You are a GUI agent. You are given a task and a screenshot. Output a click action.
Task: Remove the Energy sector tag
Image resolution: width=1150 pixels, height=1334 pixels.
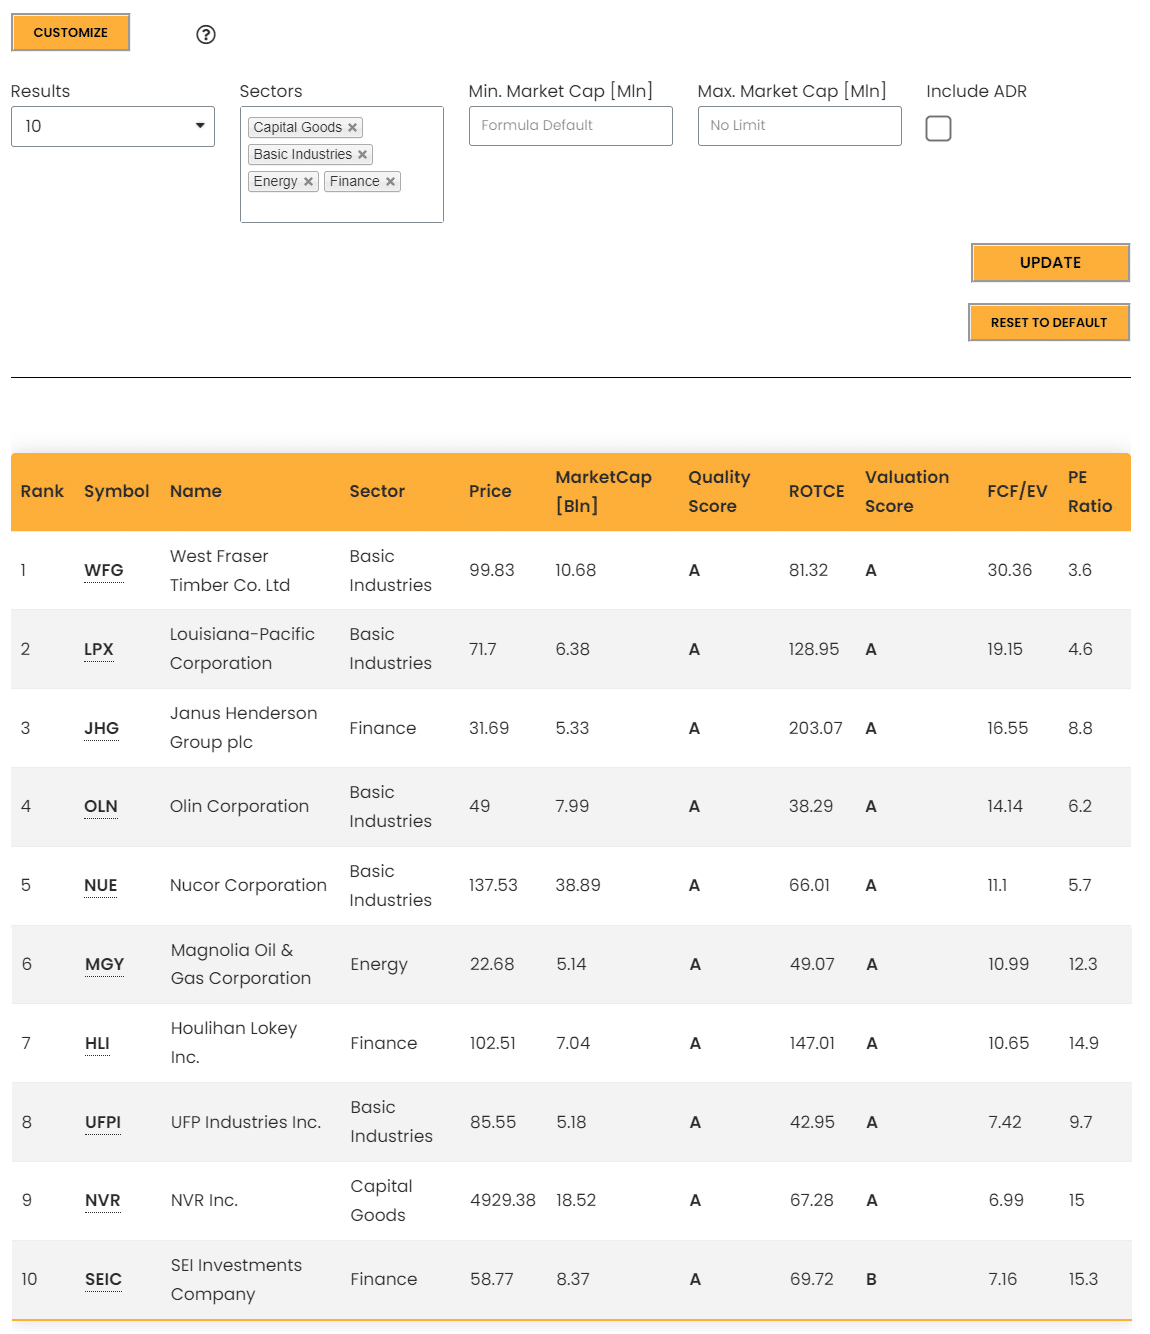click(x=308, y=182)
